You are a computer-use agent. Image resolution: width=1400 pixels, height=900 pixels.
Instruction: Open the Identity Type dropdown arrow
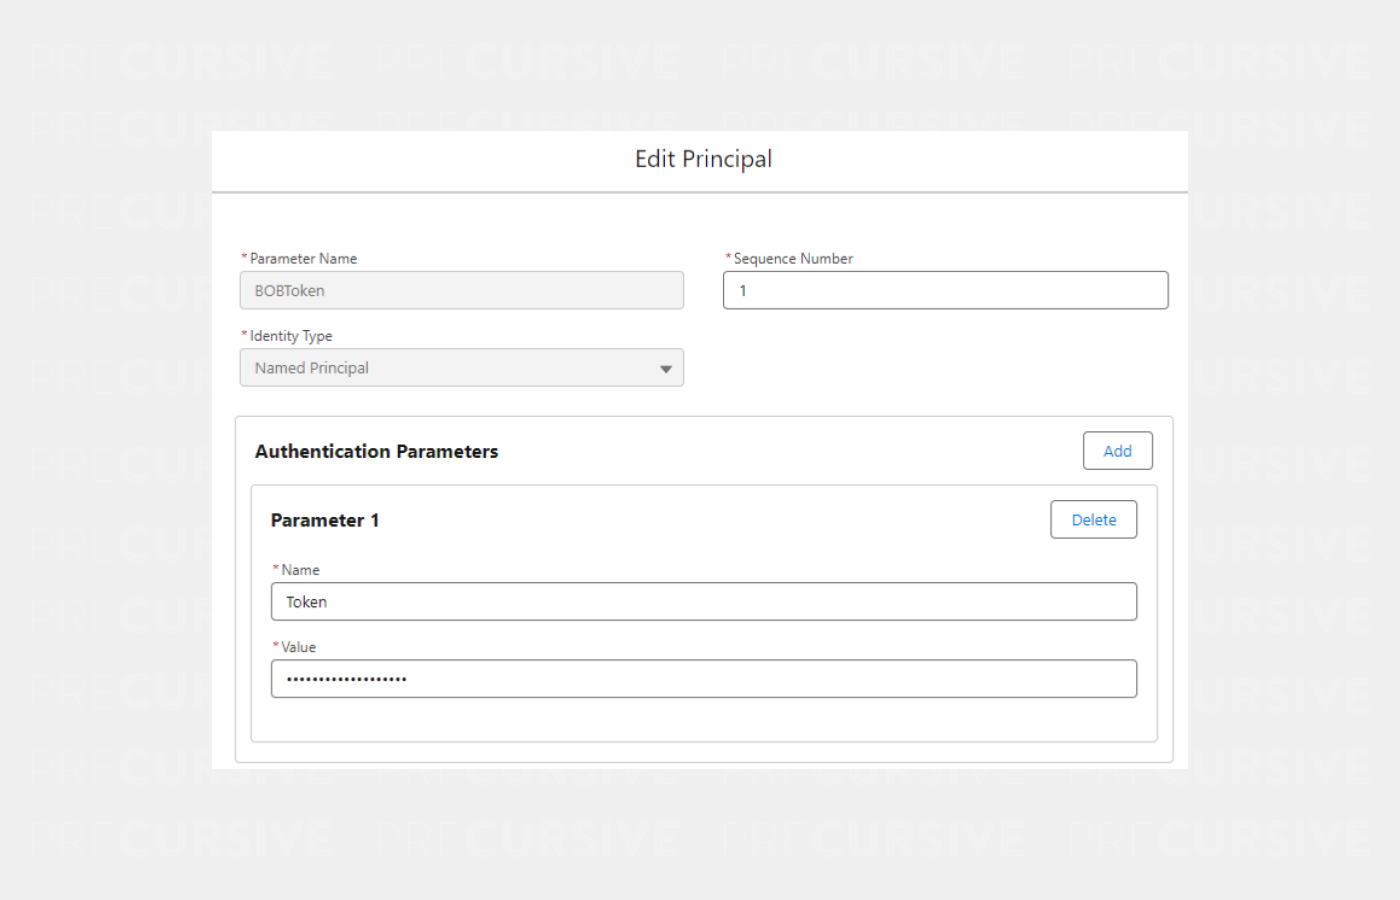pos(666,369)
